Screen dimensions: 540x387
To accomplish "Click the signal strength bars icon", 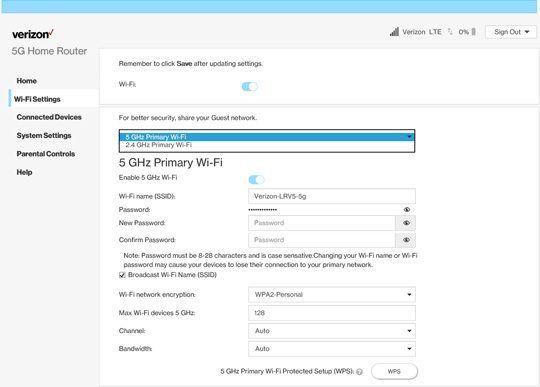I will (394, 32).
